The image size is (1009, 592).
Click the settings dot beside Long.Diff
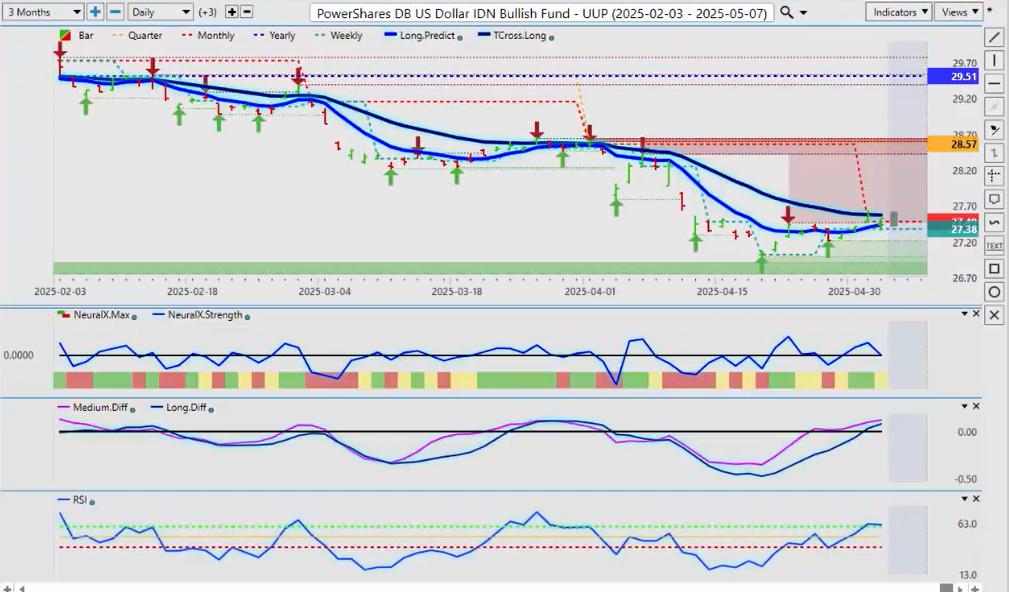(x=211, y=409)
